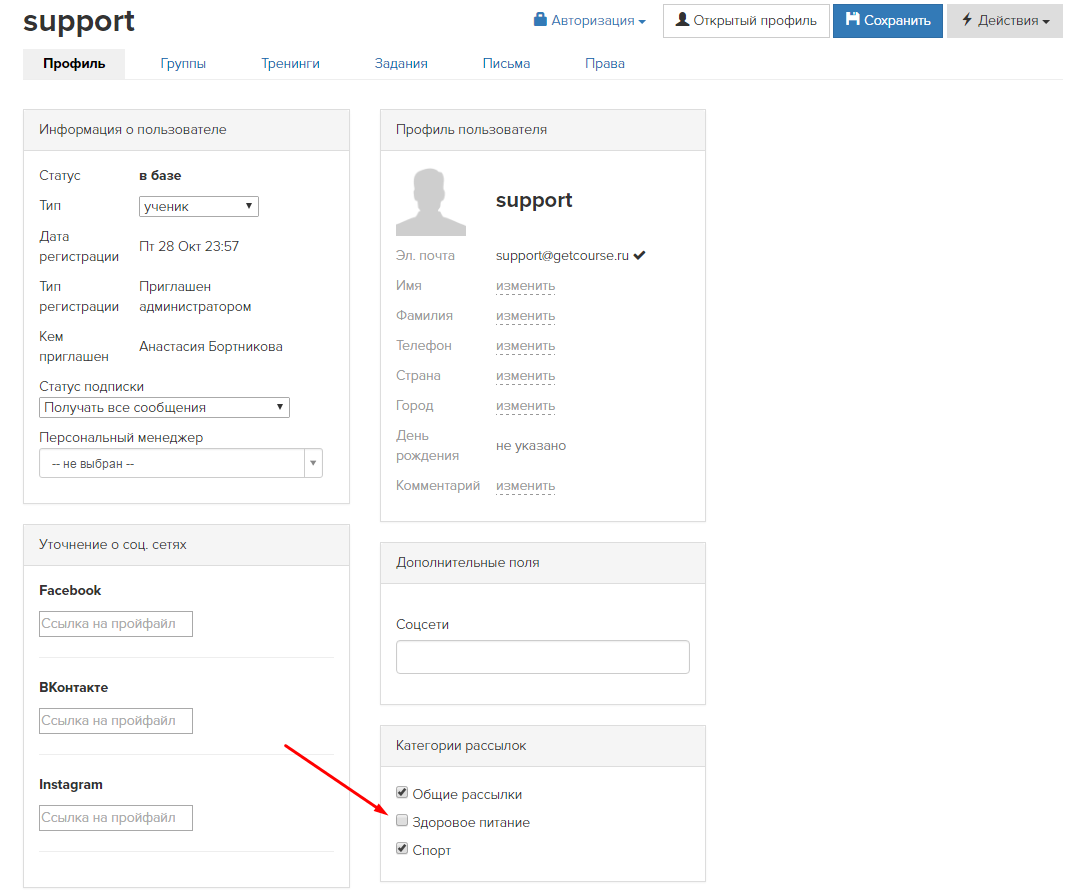Enable the Здоровое питание checkbox
This screenshot has height=893, width=1080.
[x=402, y=821]
